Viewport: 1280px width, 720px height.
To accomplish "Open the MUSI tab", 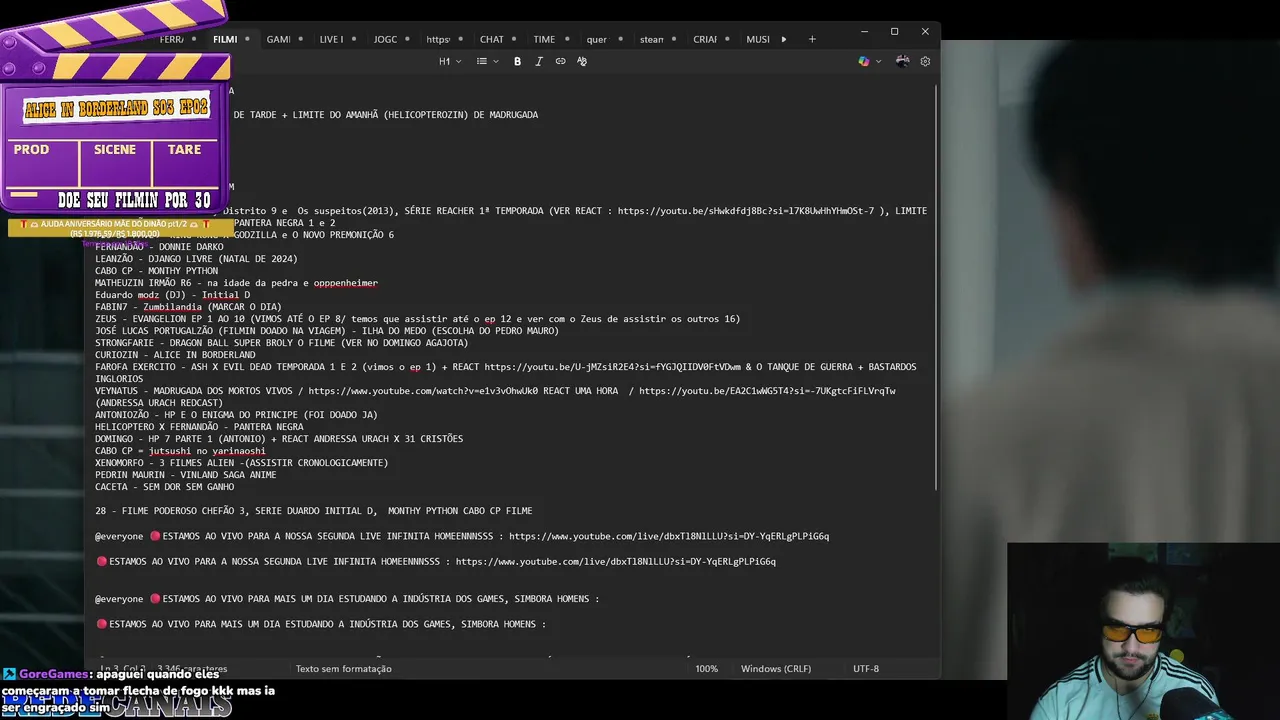I will (758, 39).
